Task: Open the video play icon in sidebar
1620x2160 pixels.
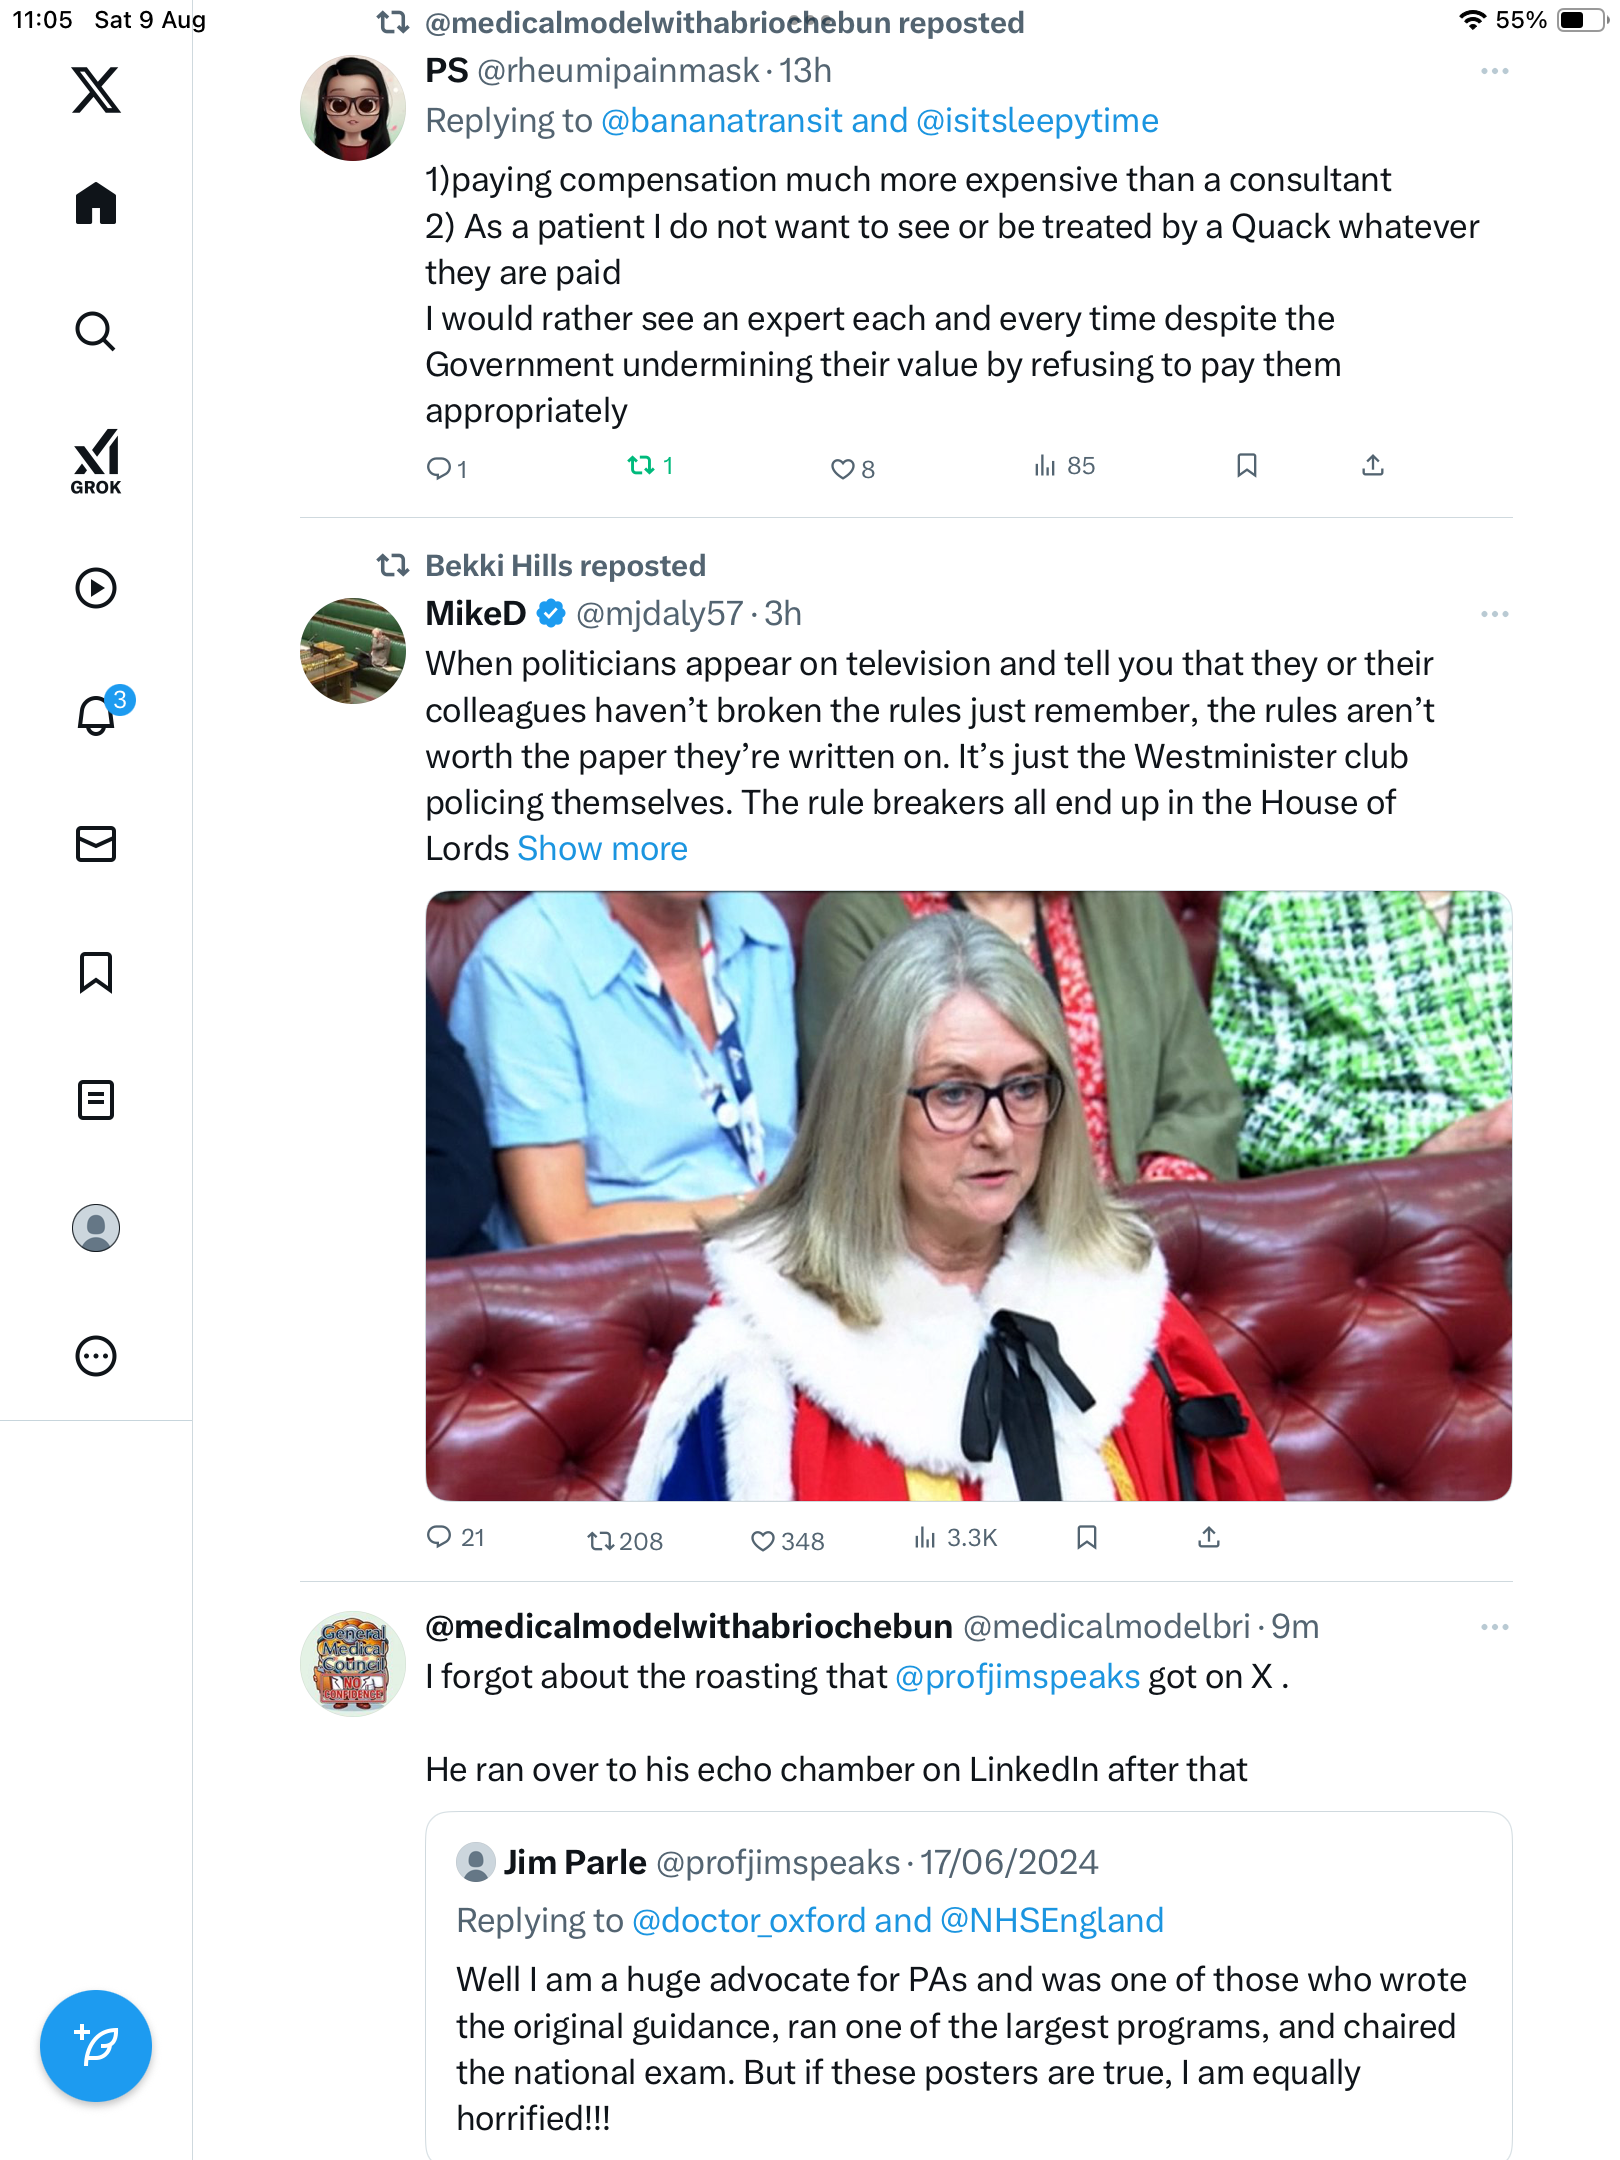Action: pyautogui.click(x=96, y=587)
